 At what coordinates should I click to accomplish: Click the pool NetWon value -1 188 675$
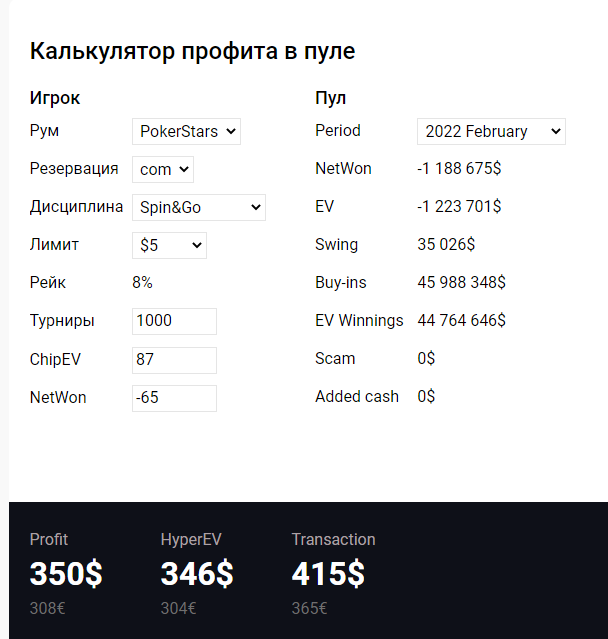point(459,169)
